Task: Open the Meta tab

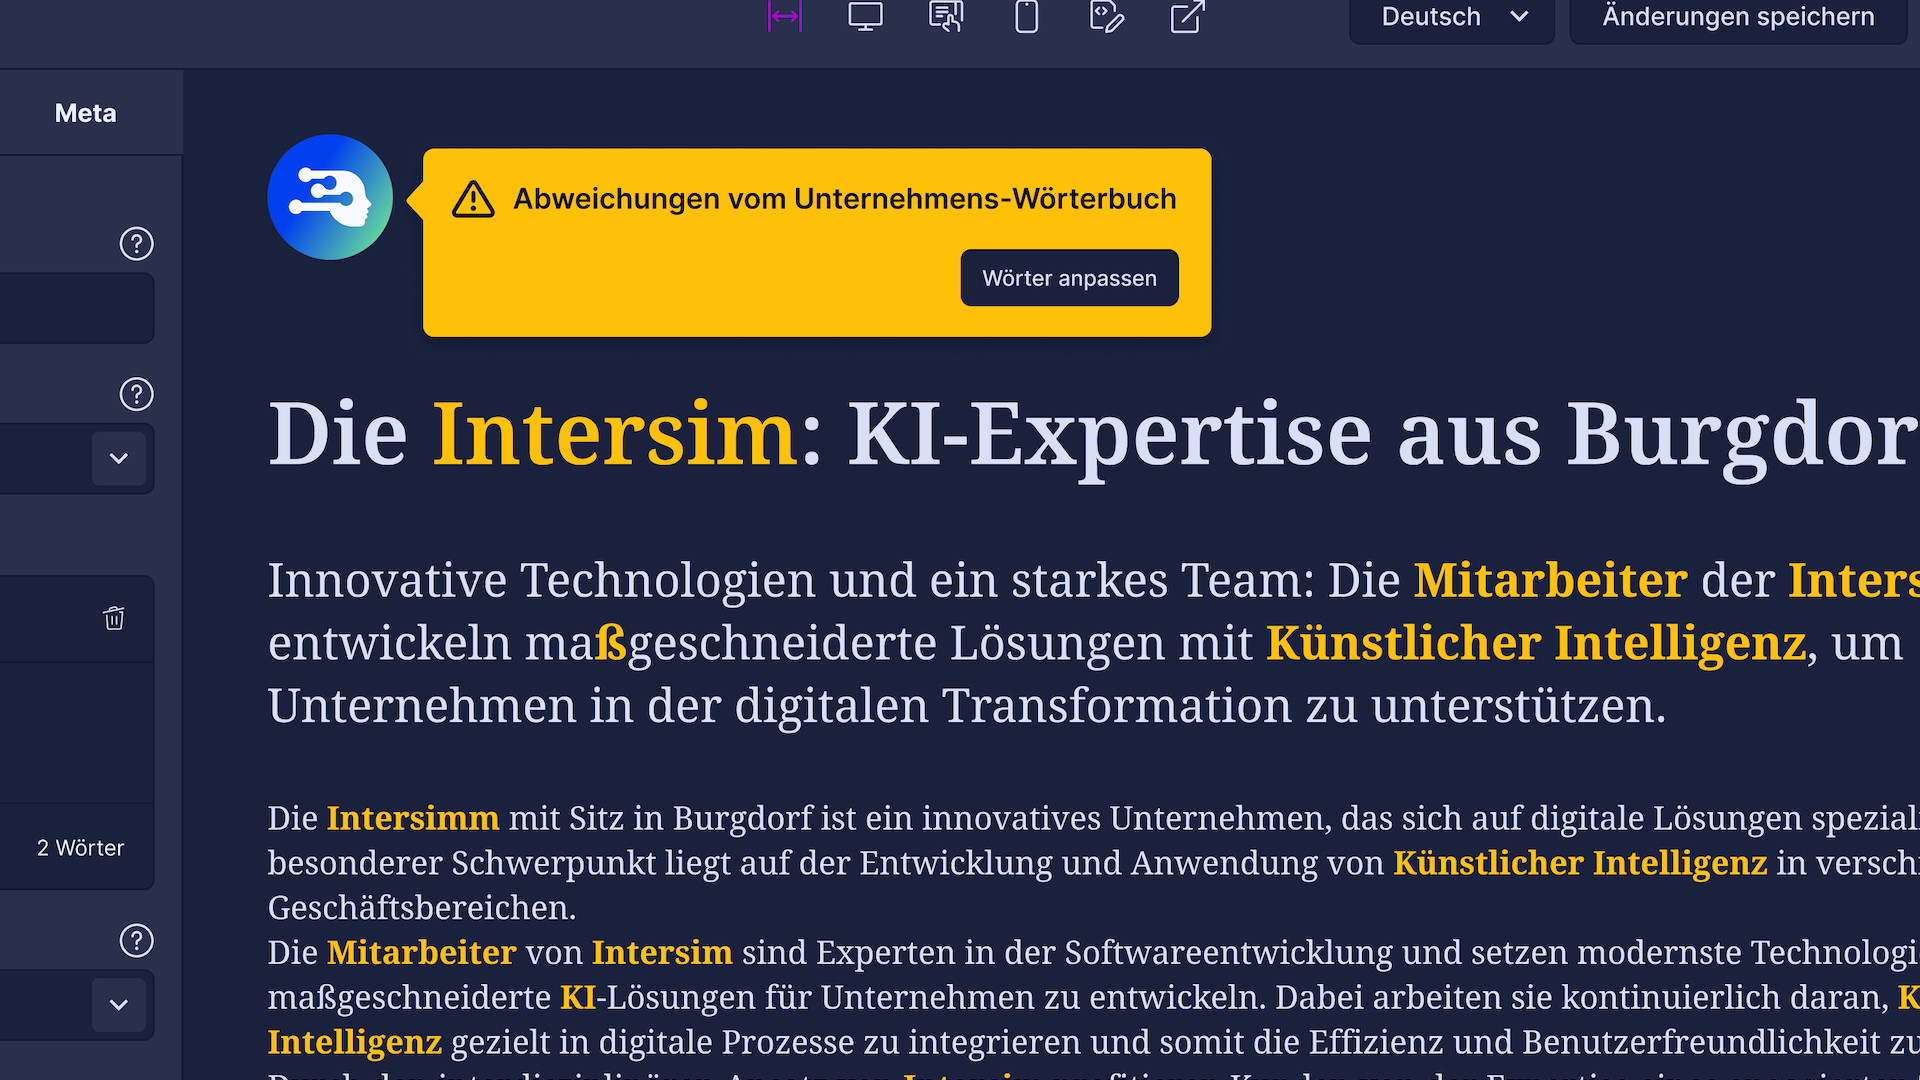Action: [86, 113]
